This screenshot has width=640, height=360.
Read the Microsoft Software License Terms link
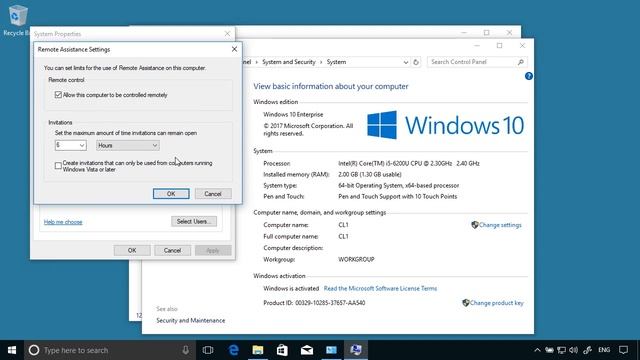380,288
